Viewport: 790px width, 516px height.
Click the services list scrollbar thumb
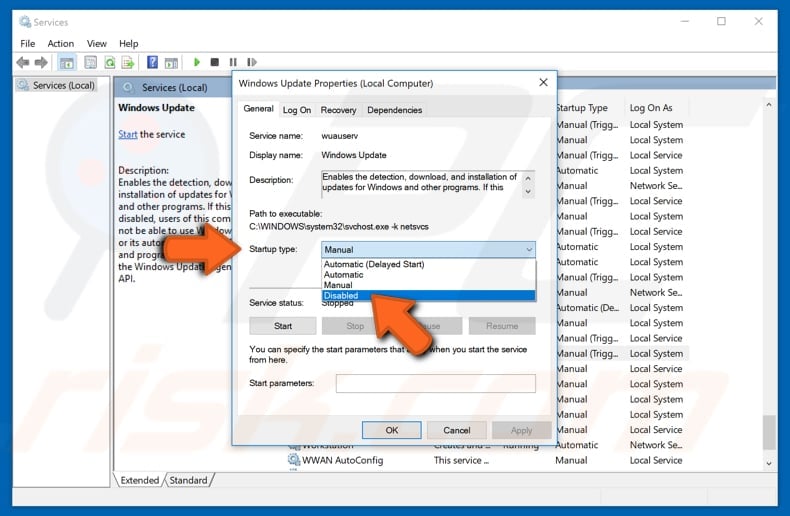click(x=768, y=432)
